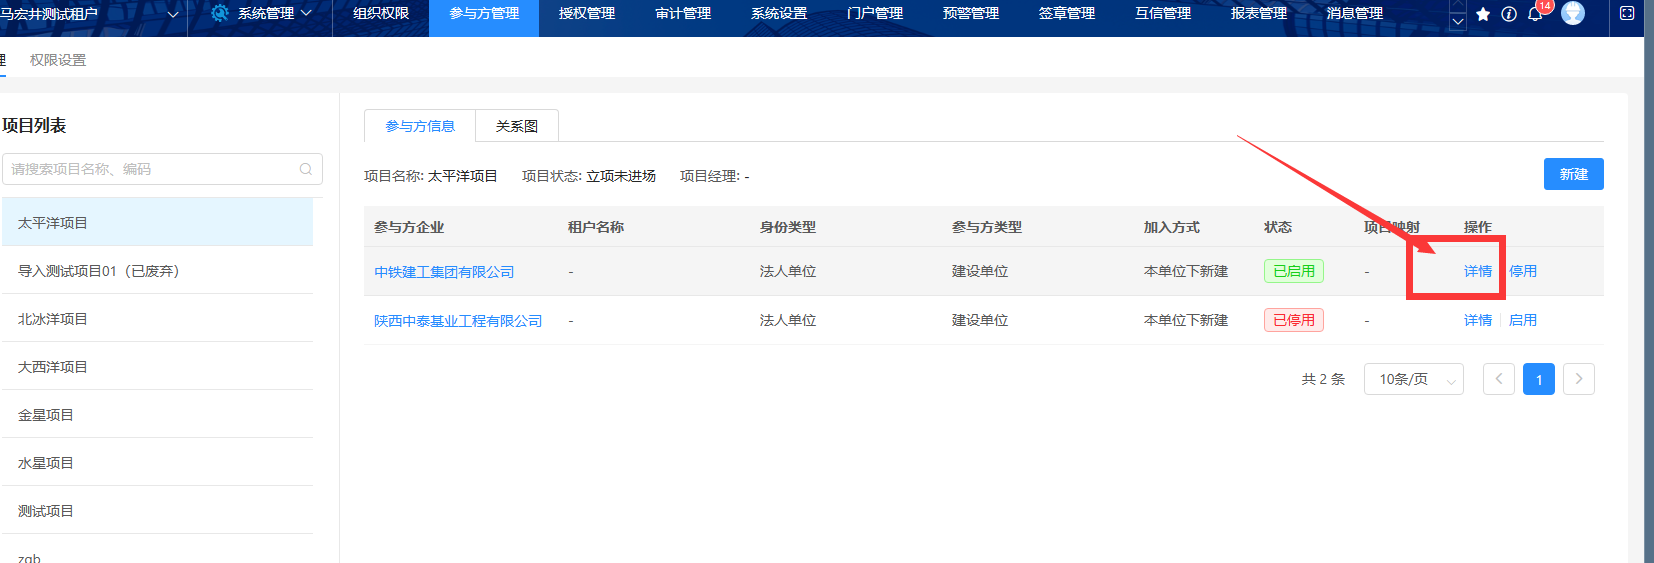
Task: Toggle fullscreen mode icon
Action: [1627, 13]
